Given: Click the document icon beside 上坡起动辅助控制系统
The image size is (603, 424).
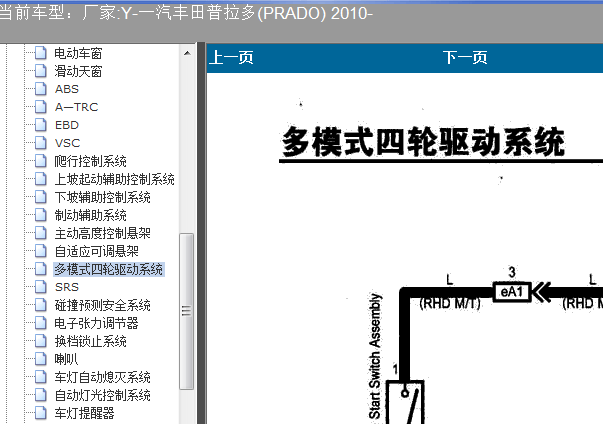Looking at the screenshot, I should [x=41, y=179].
